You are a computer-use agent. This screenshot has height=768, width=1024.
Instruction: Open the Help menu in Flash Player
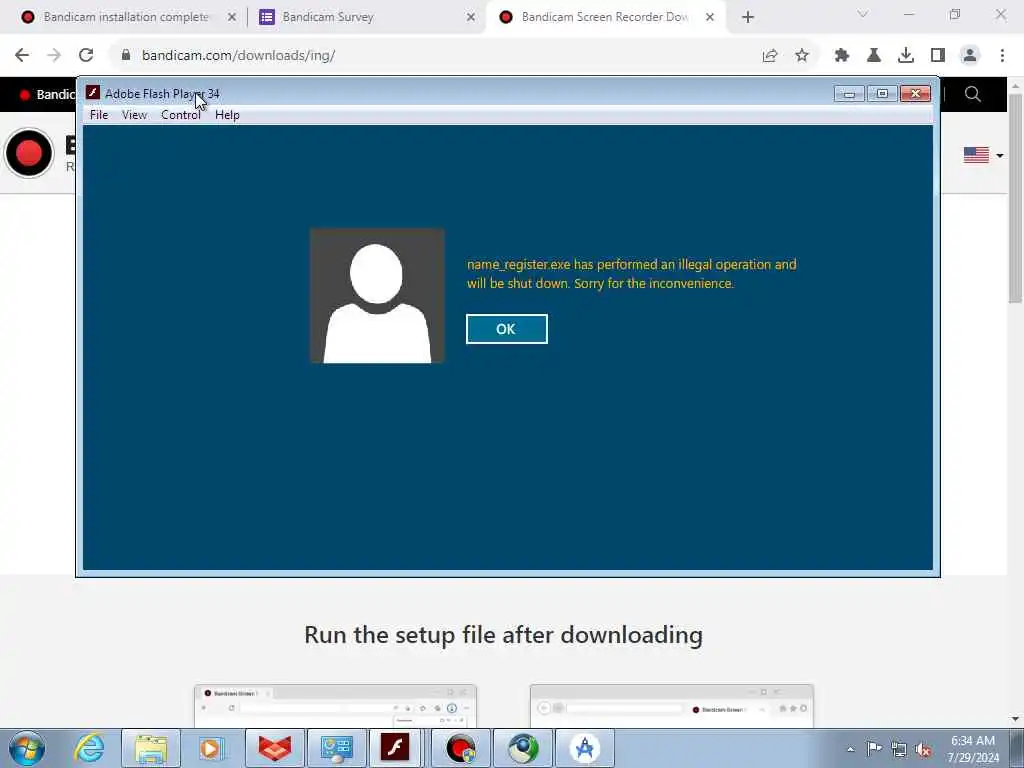point(227,115)
